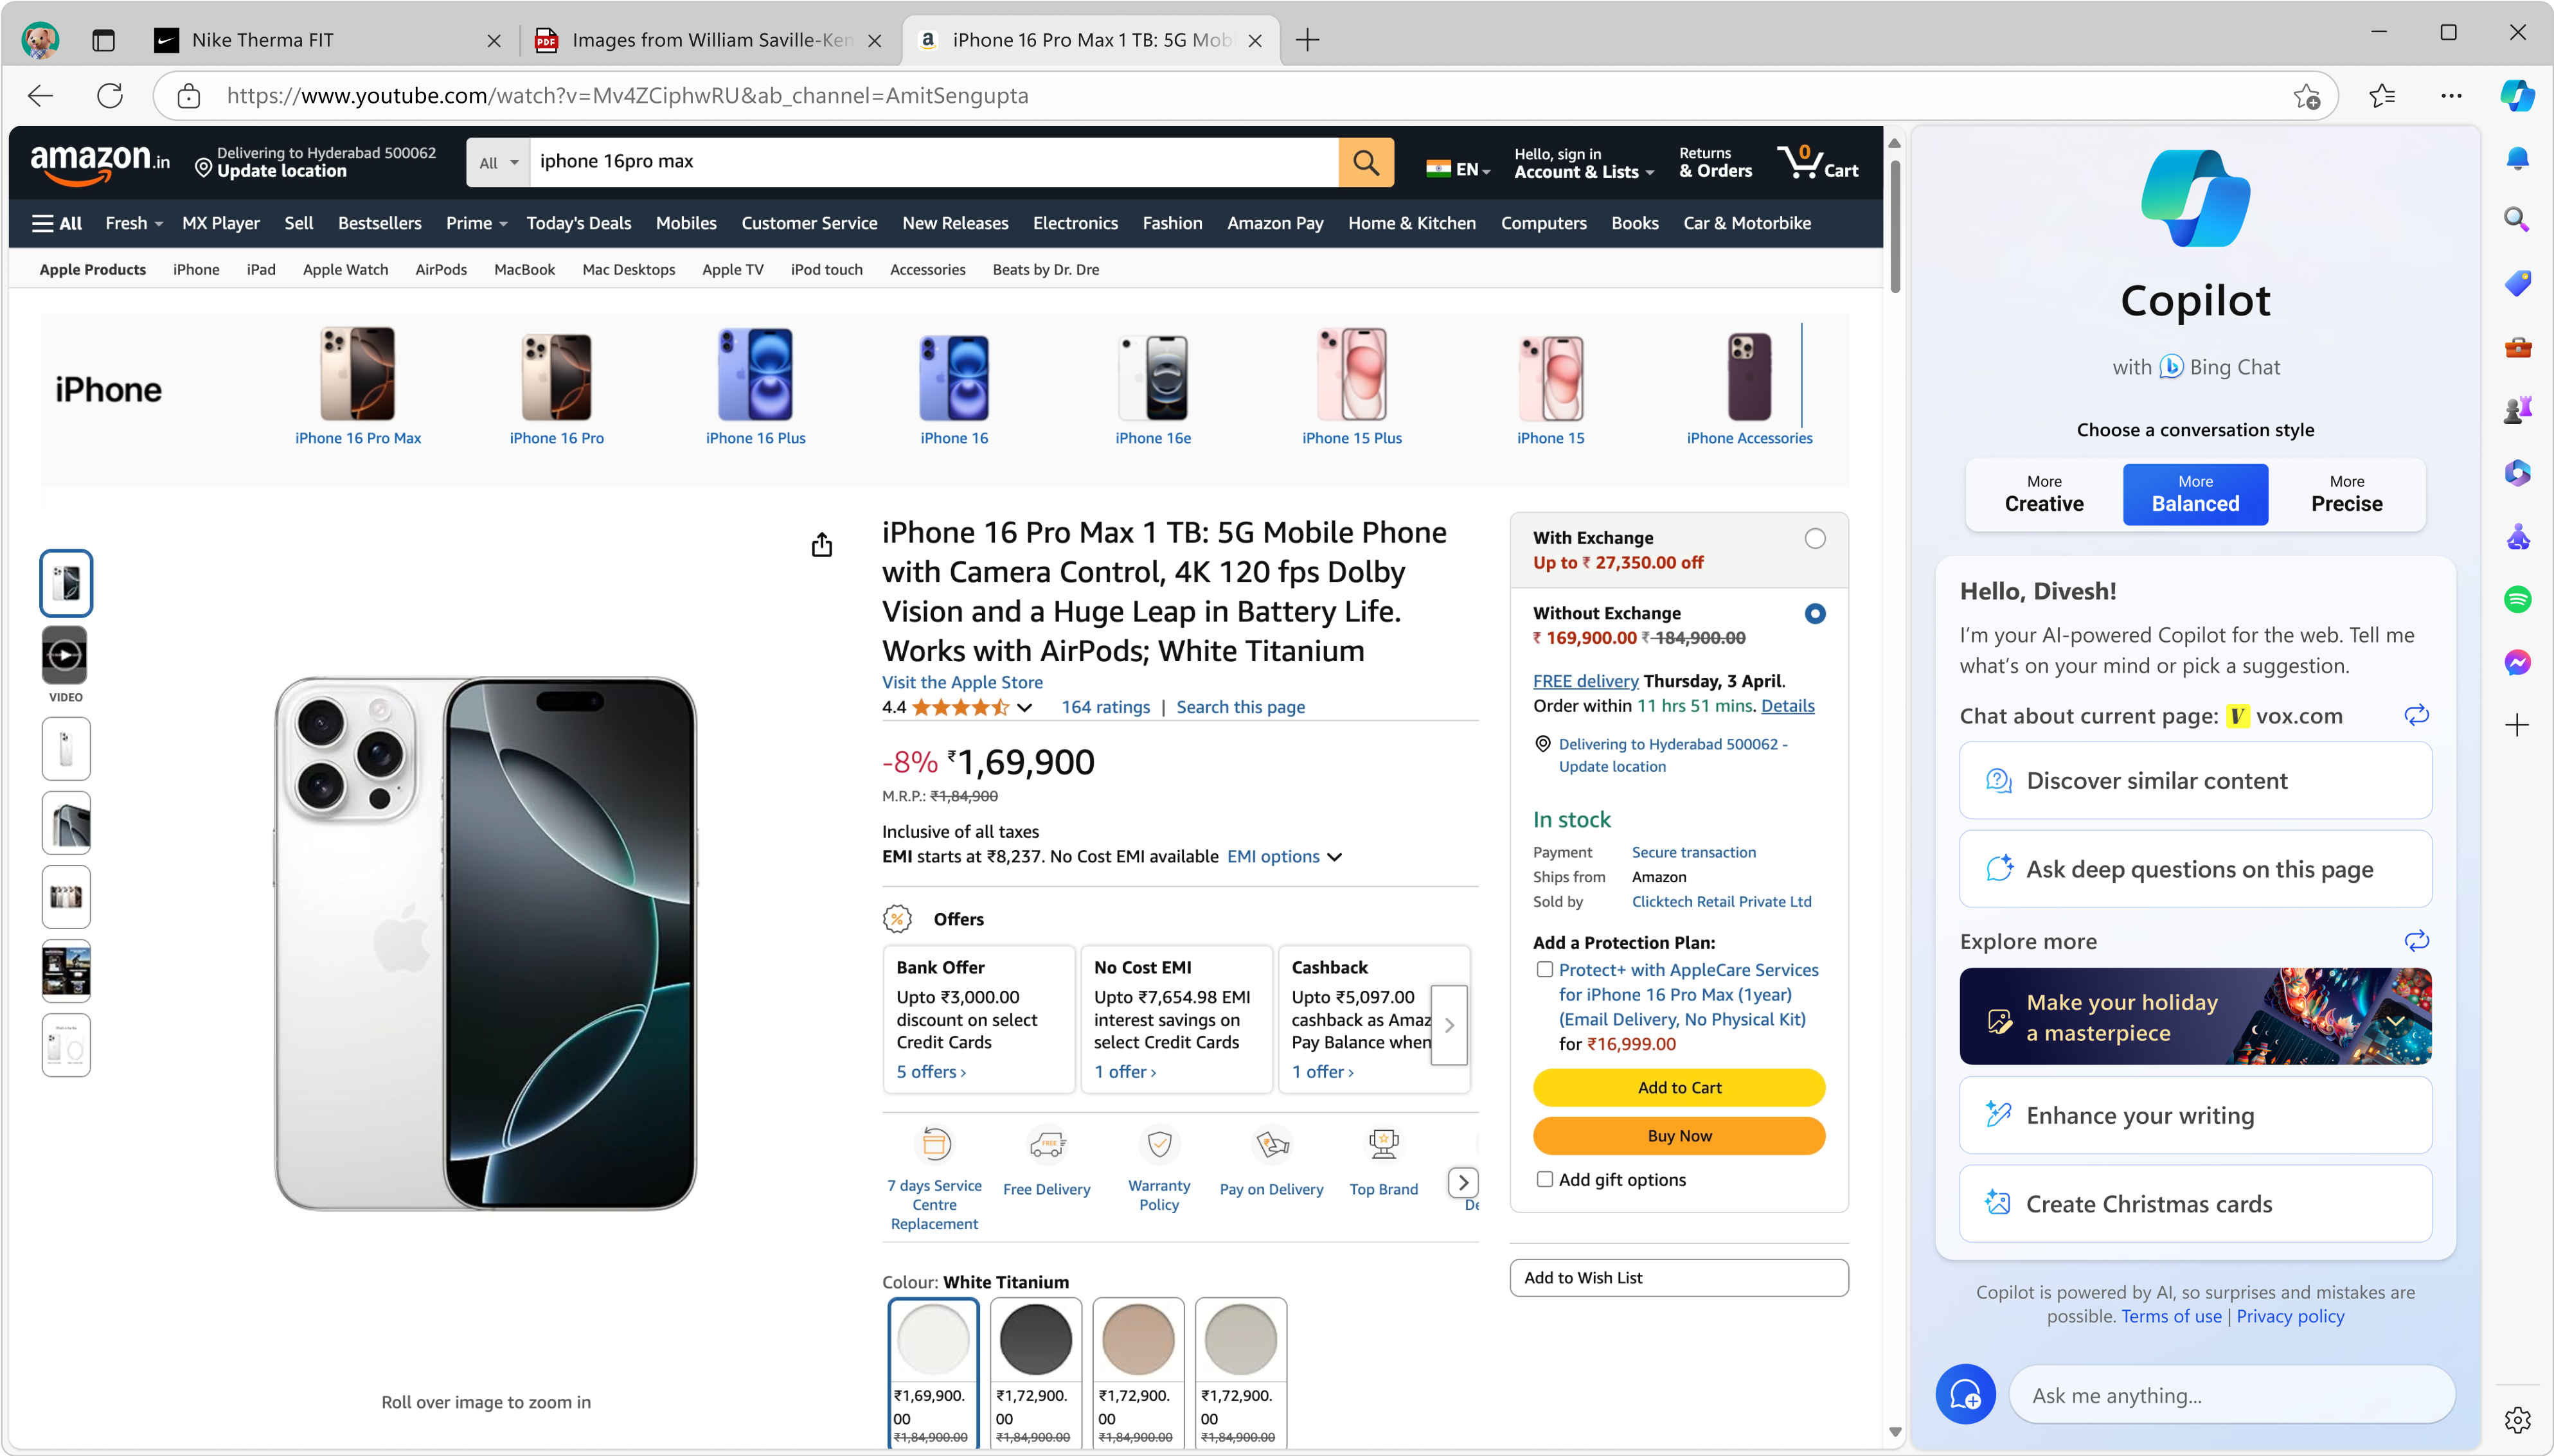Click the share icon above product image
This screenshot has width=2554, height=1456.
(821, 545)
